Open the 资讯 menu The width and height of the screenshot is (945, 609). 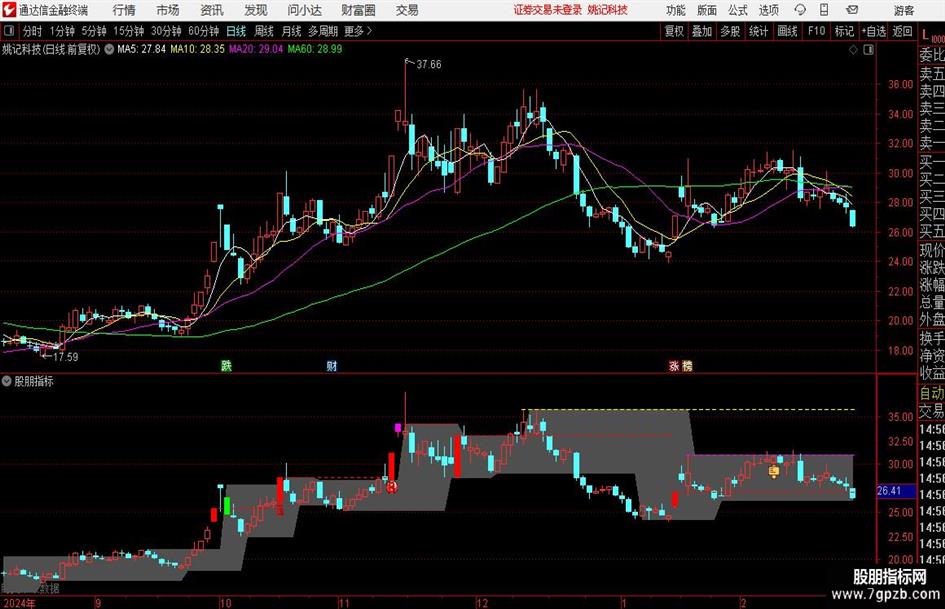point(212,10)
